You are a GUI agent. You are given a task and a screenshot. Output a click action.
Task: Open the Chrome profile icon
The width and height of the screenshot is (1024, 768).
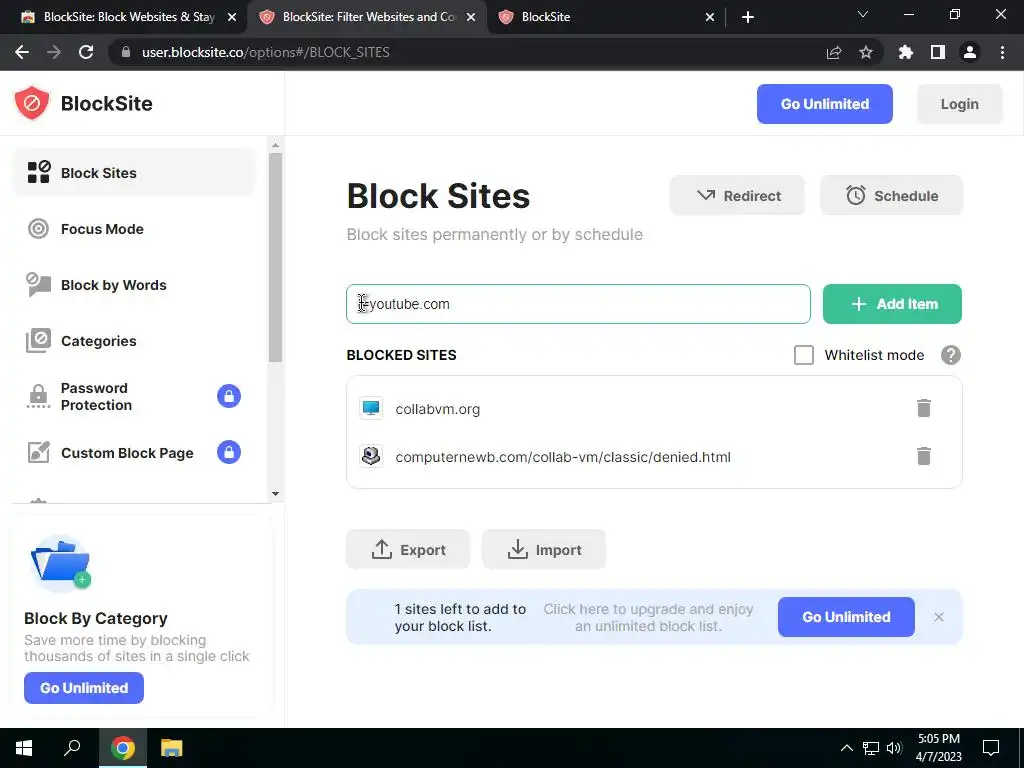click(x=970, y=52)
